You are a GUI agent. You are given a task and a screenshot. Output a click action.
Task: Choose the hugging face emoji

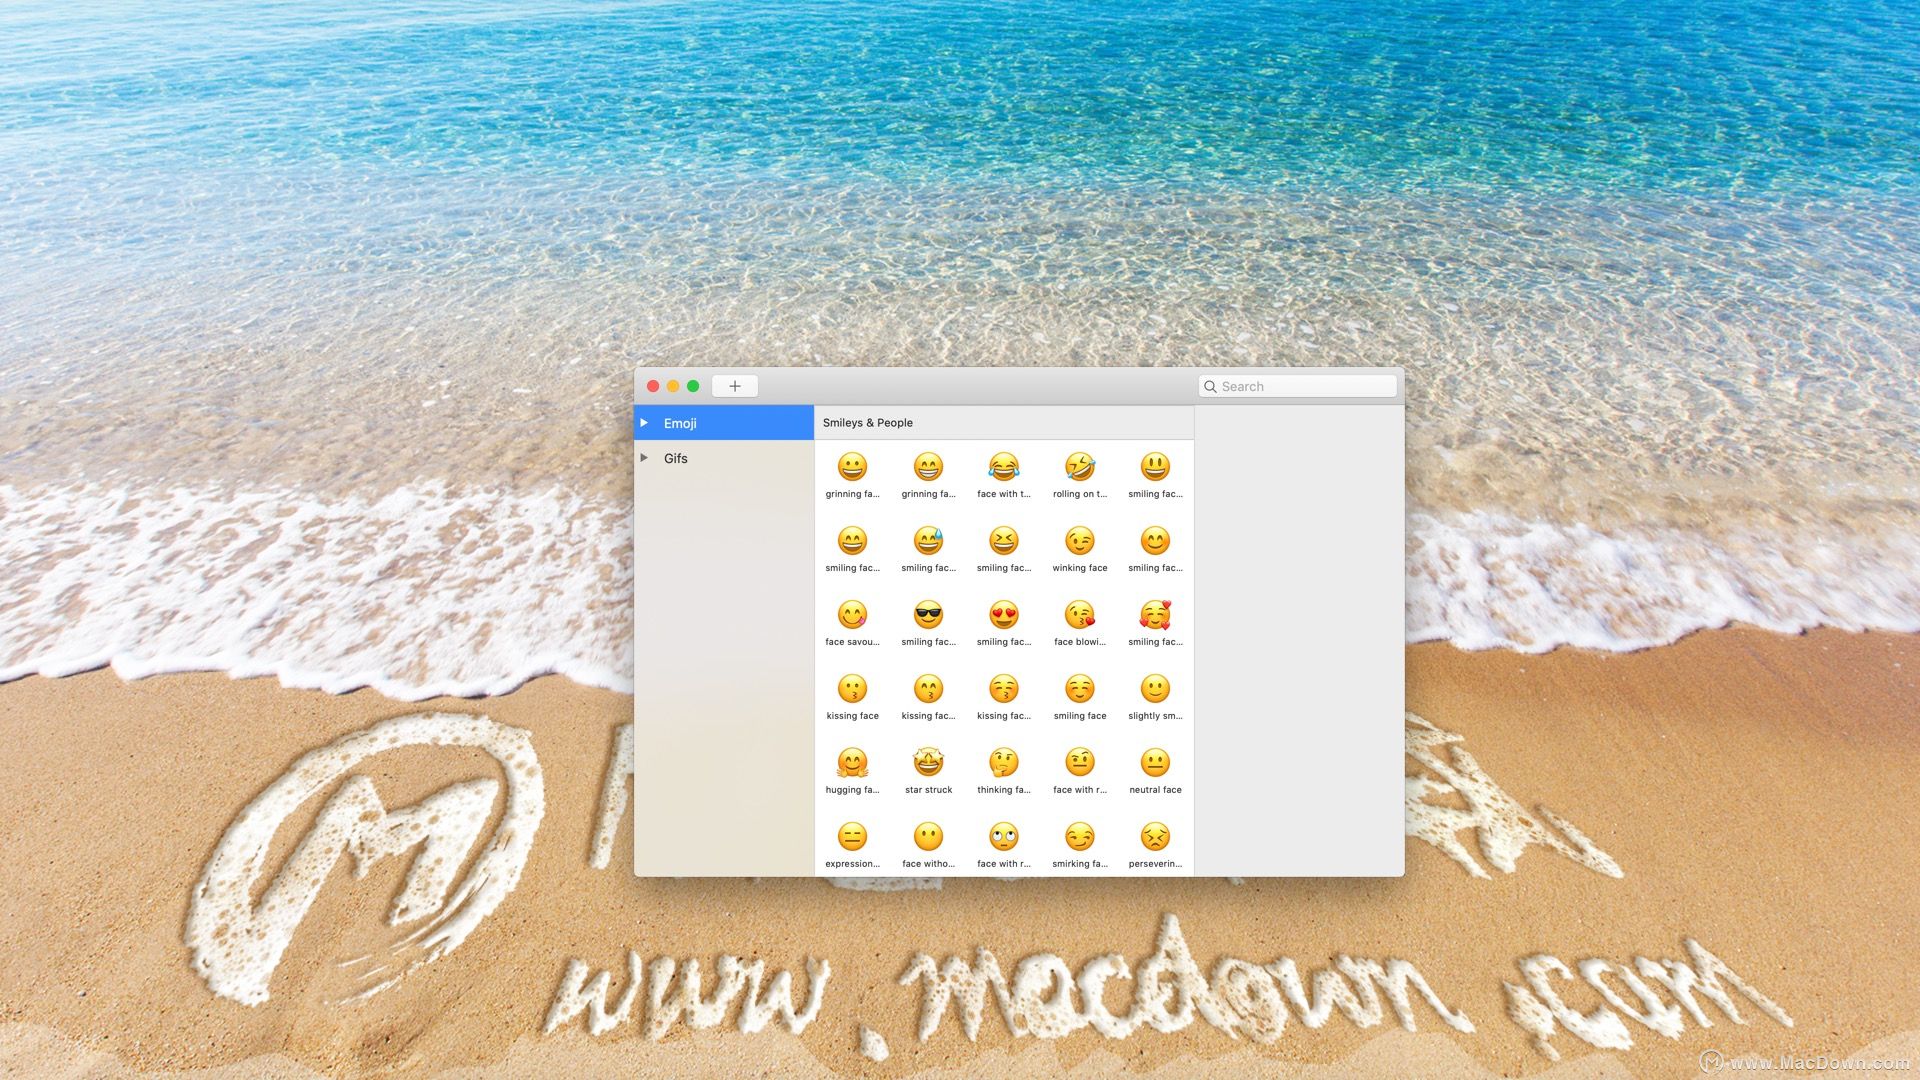point(852,763)
